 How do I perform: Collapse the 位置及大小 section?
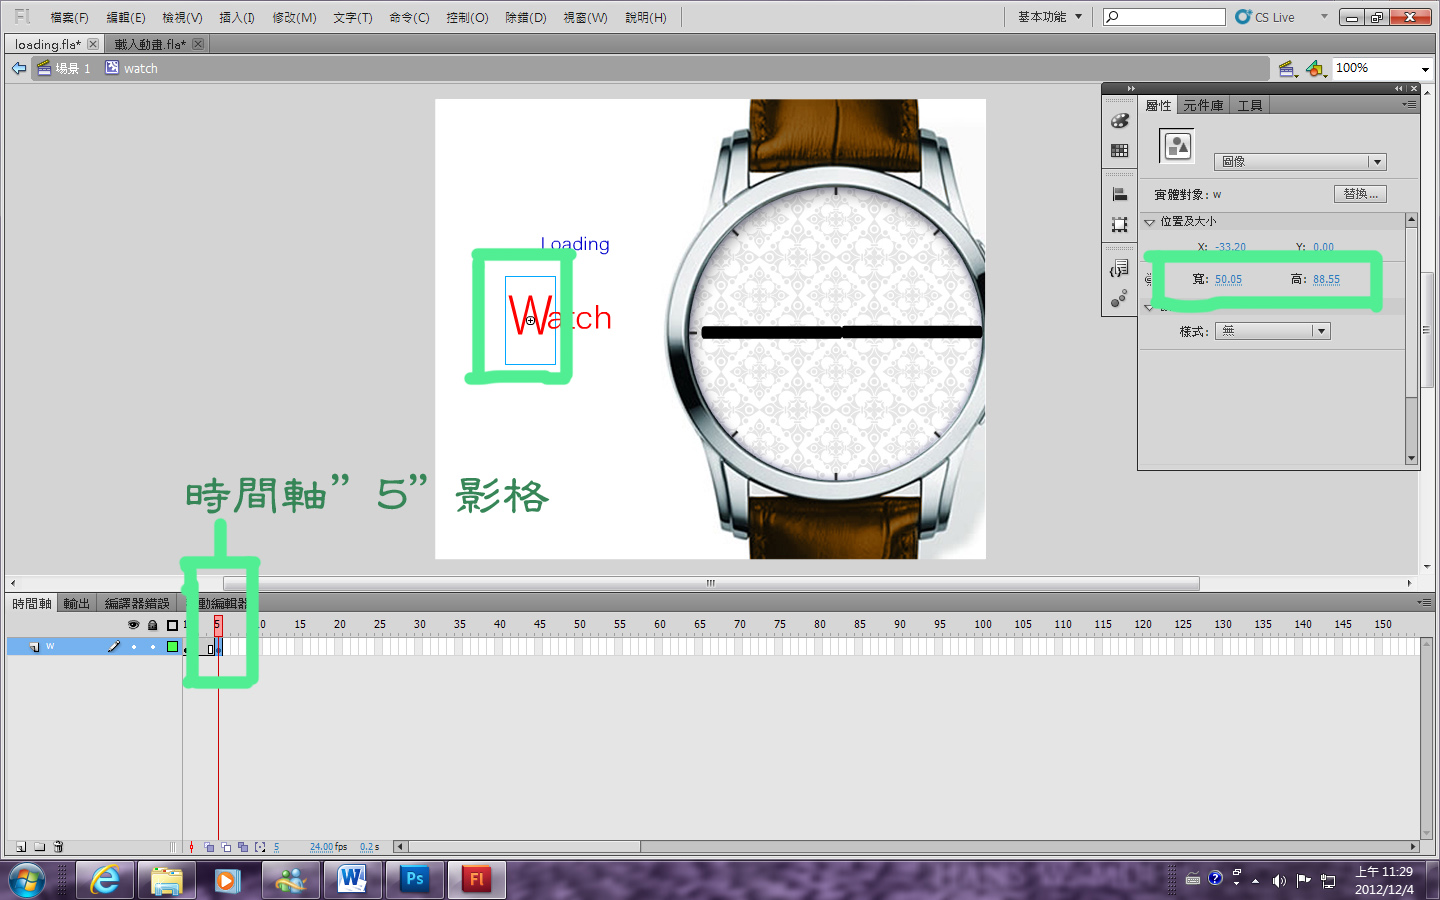(x=1148, y=221)
